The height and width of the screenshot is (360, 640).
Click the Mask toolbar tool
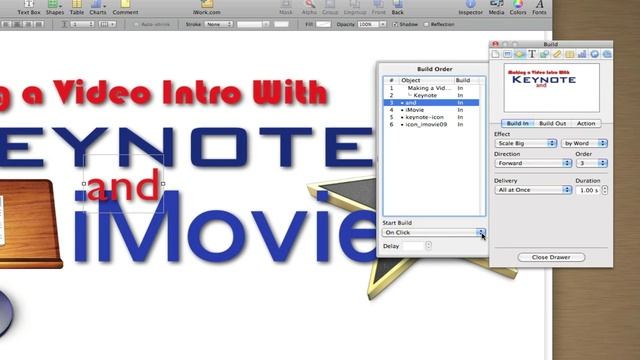(286, 7)
